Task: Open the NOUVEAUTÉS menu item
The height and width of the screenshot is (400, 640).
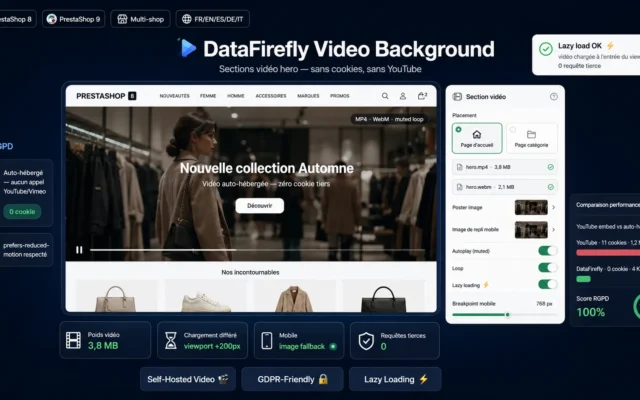Action: [x=175, y=96]
